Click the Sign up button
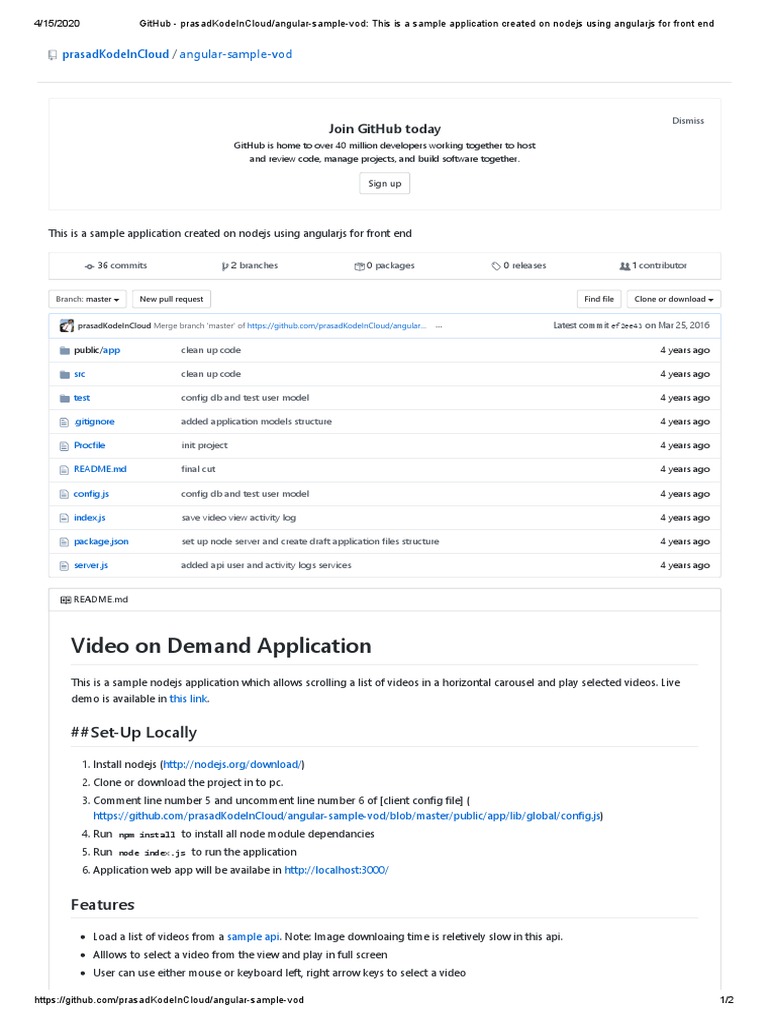 click(x=385, y=184)
